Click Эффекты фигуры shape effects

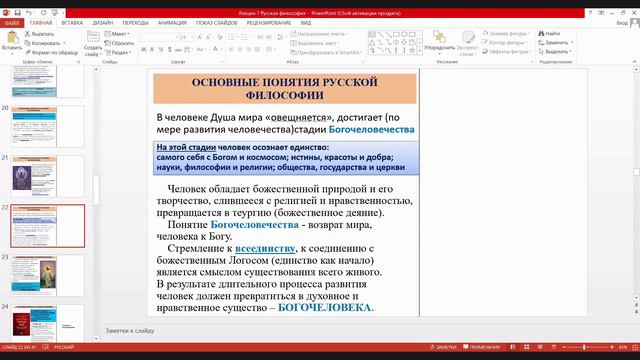pos(507,51)
